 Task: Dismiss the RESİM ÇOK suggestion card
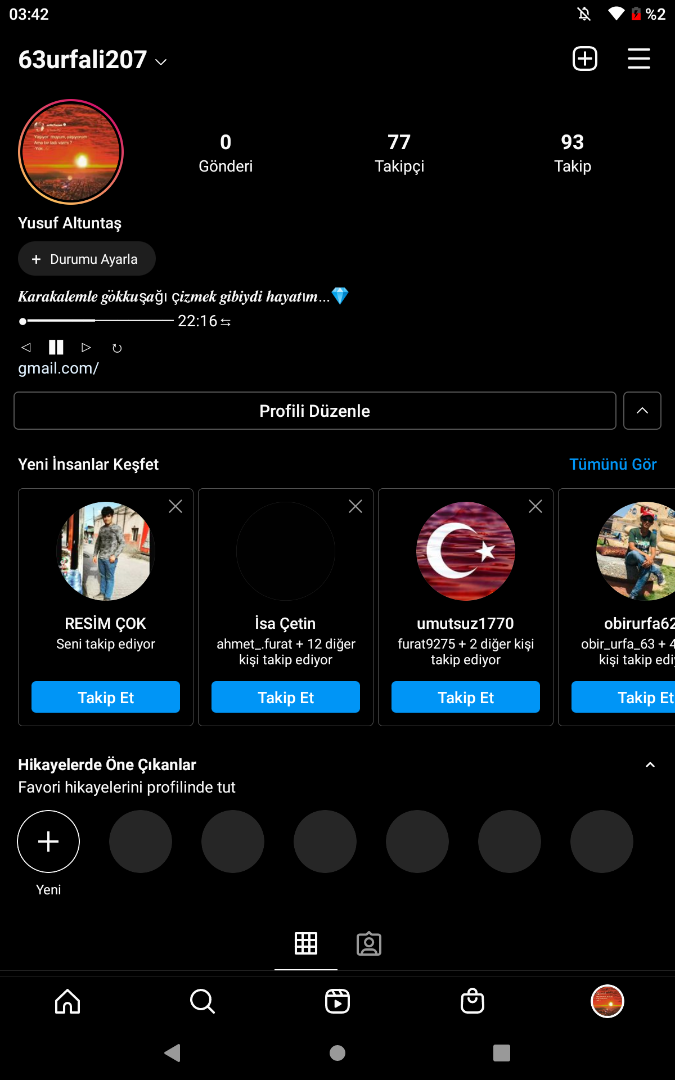click(x=176, y=507)
